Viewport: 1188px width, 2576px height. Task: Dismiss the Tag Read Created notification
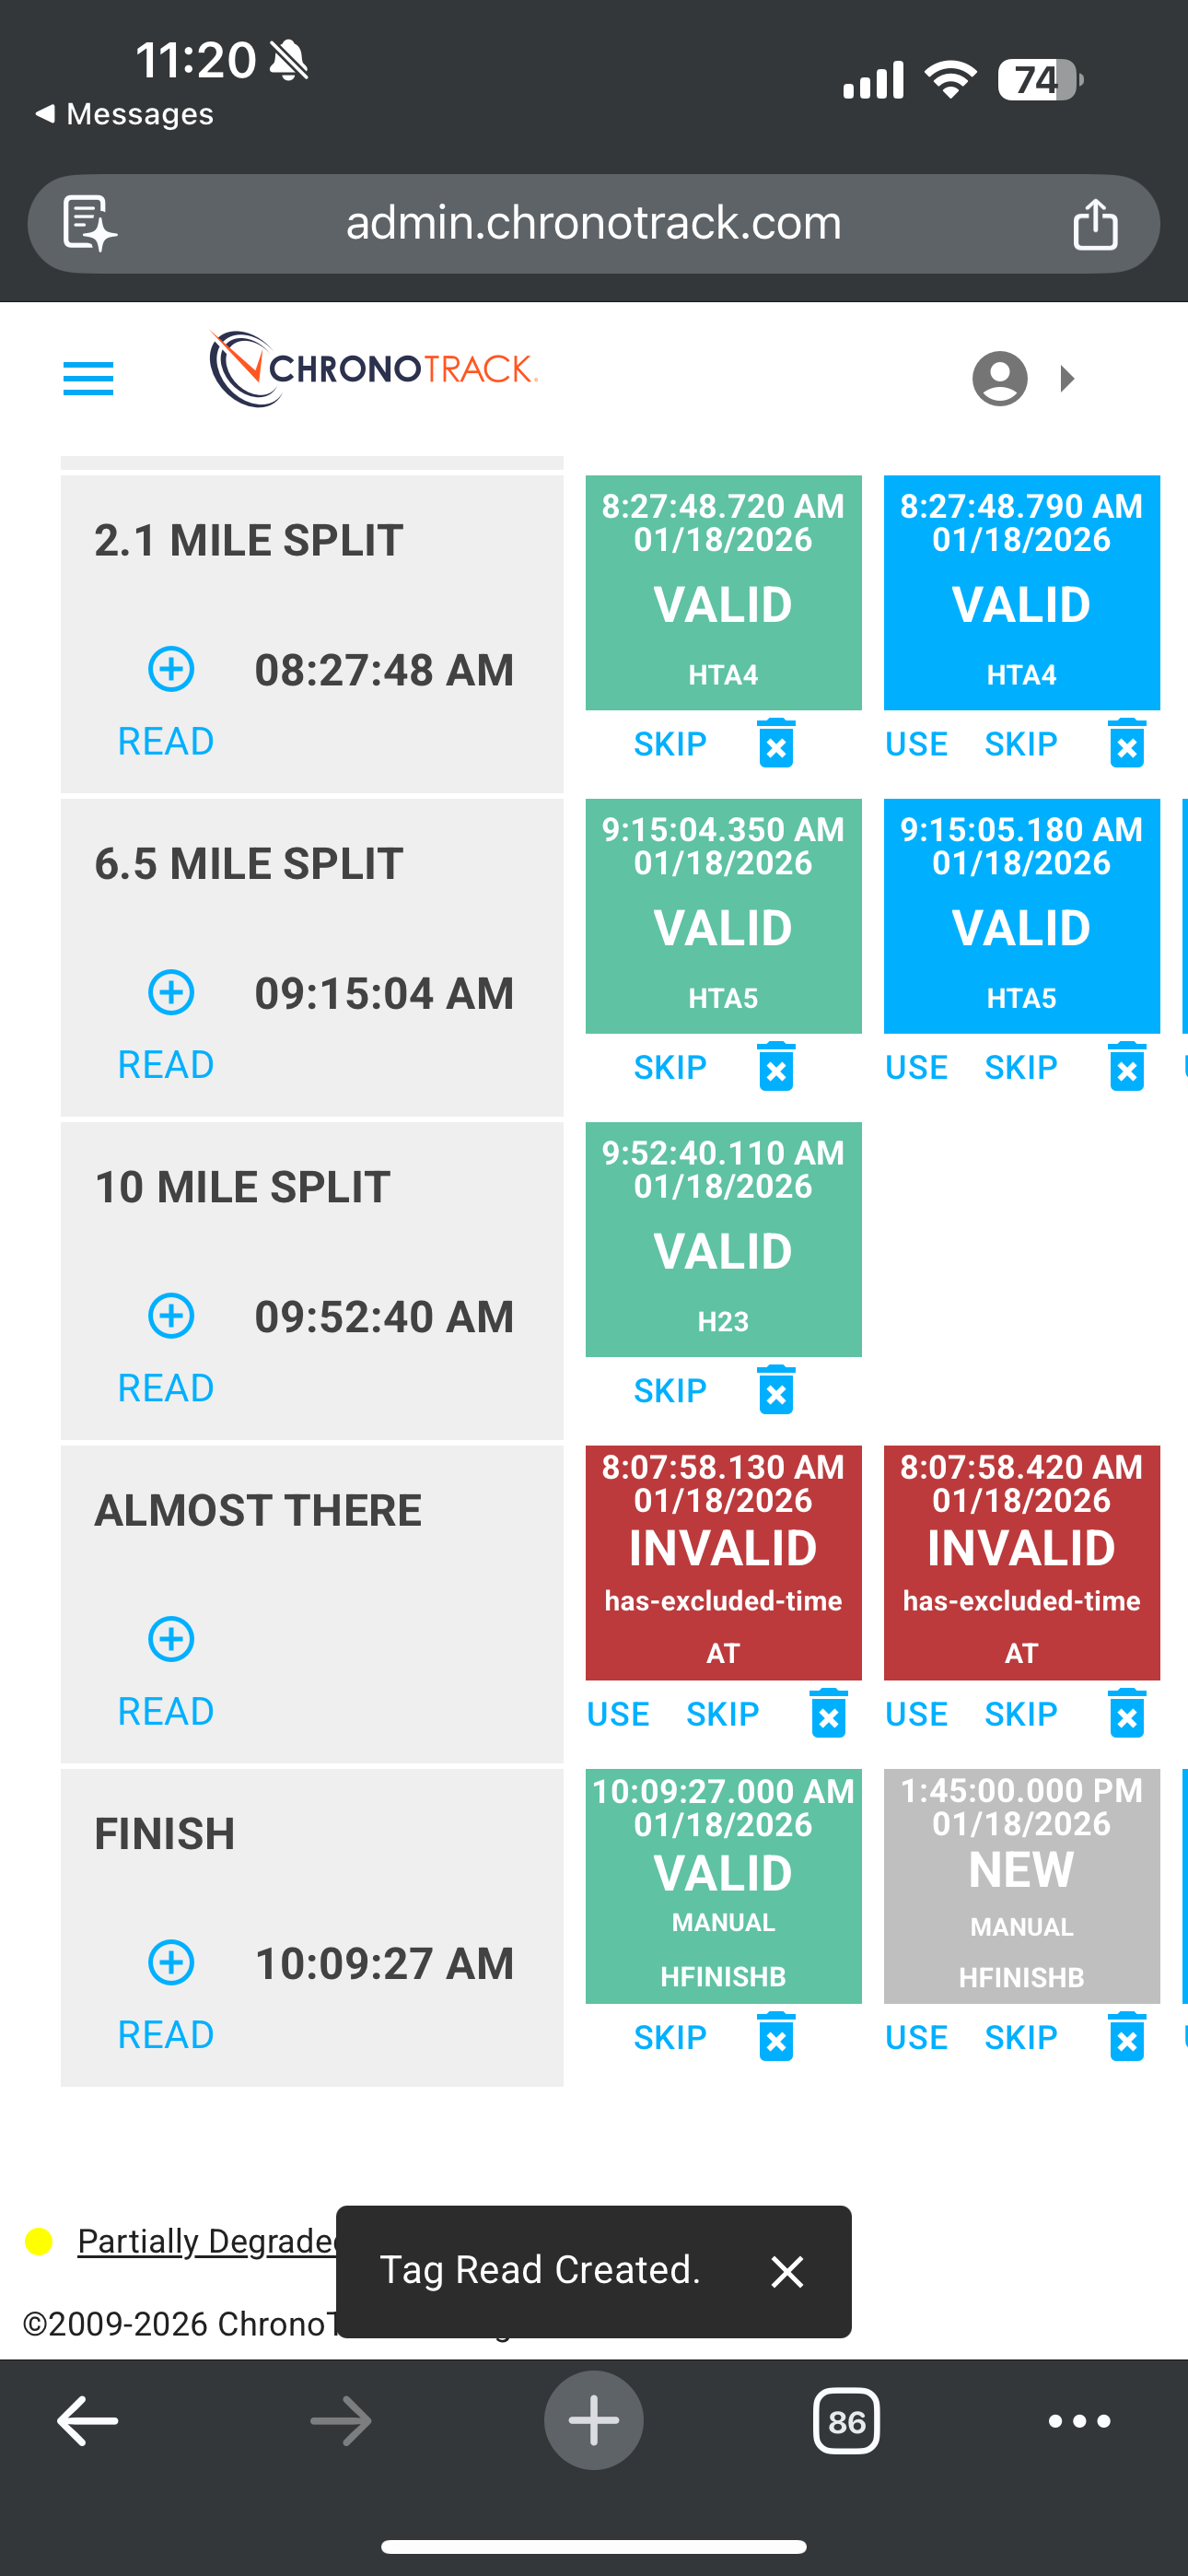click(788, 2272)
